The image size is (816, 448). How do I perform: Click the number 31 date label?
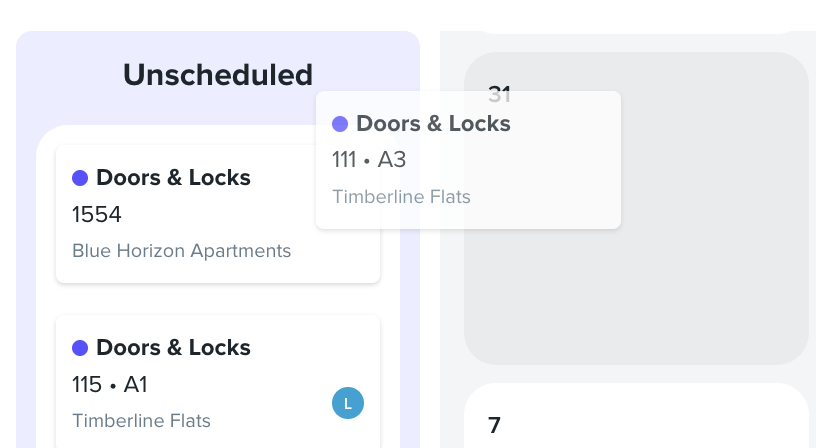(499, 95)
